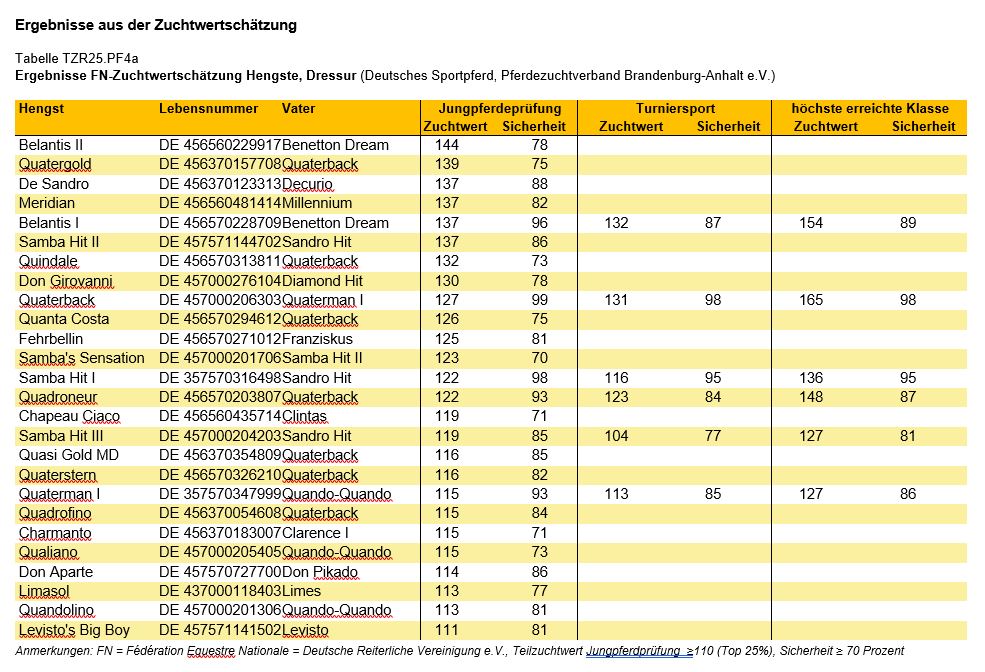
Task: Click Zuchtwert '111' in Levisto's Big Boy row
Action: pyautogui.click(x=447, y=630)
